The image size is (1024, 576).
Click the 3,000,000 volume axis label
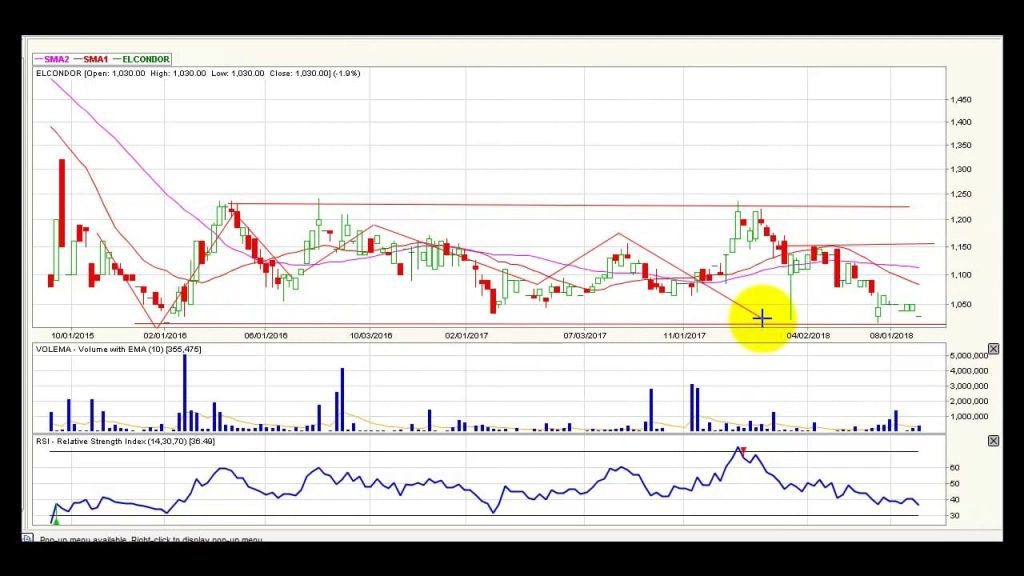[968, 386]
